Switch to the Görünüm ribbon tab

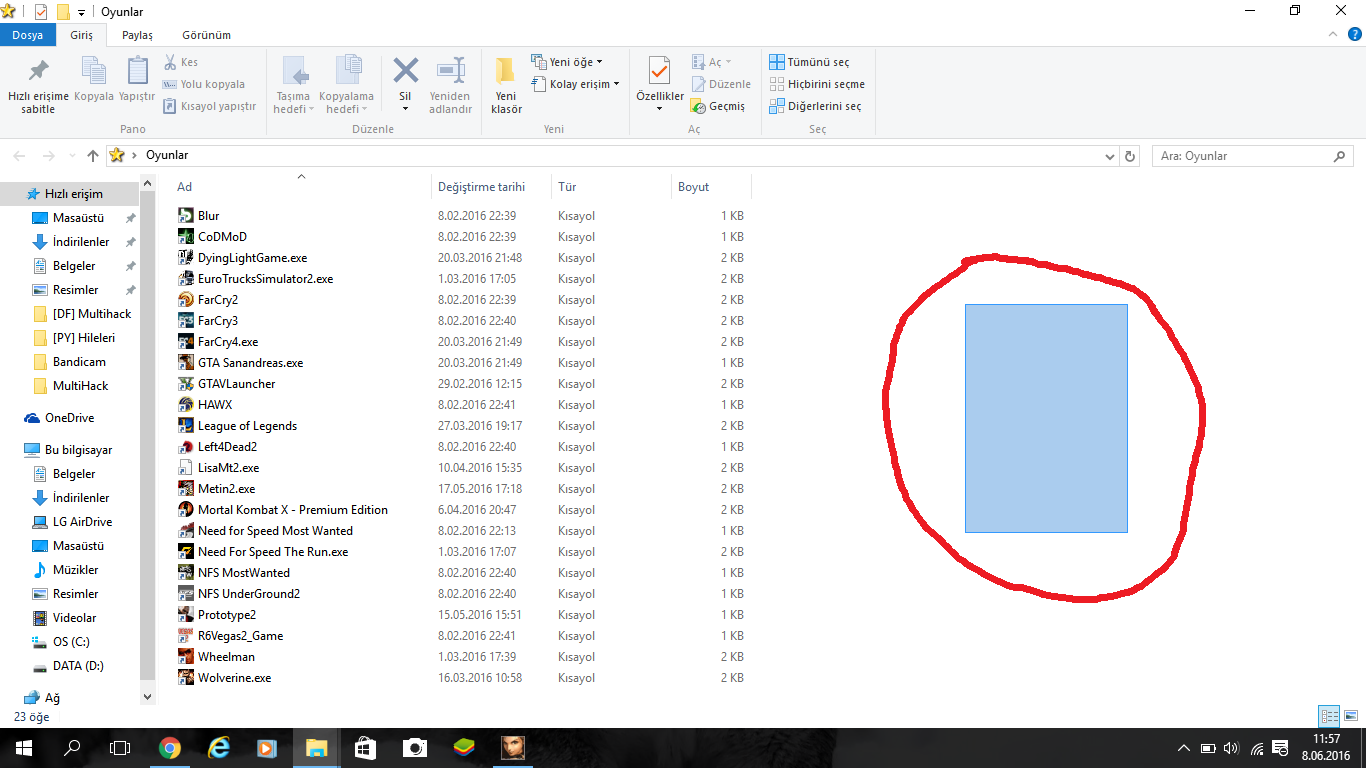(x=206, y=35)
